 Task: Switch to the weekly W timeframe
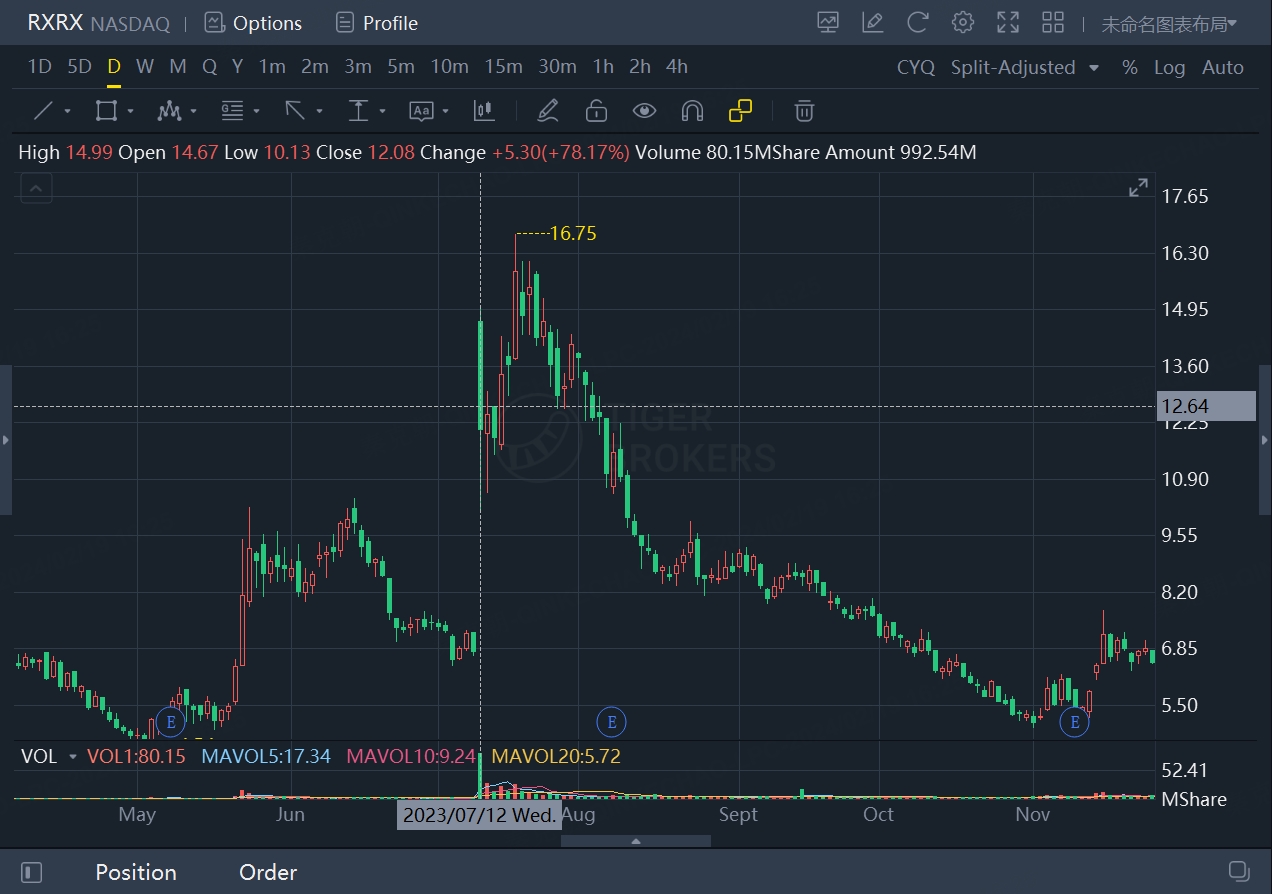(145, 66)
